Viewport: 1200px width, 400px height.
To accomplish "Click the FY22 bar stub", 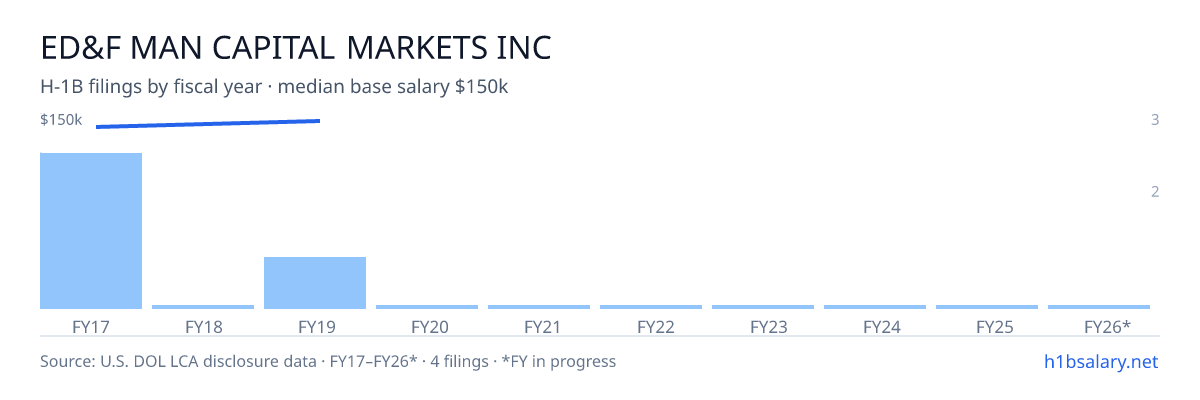I will pos(651,307).
